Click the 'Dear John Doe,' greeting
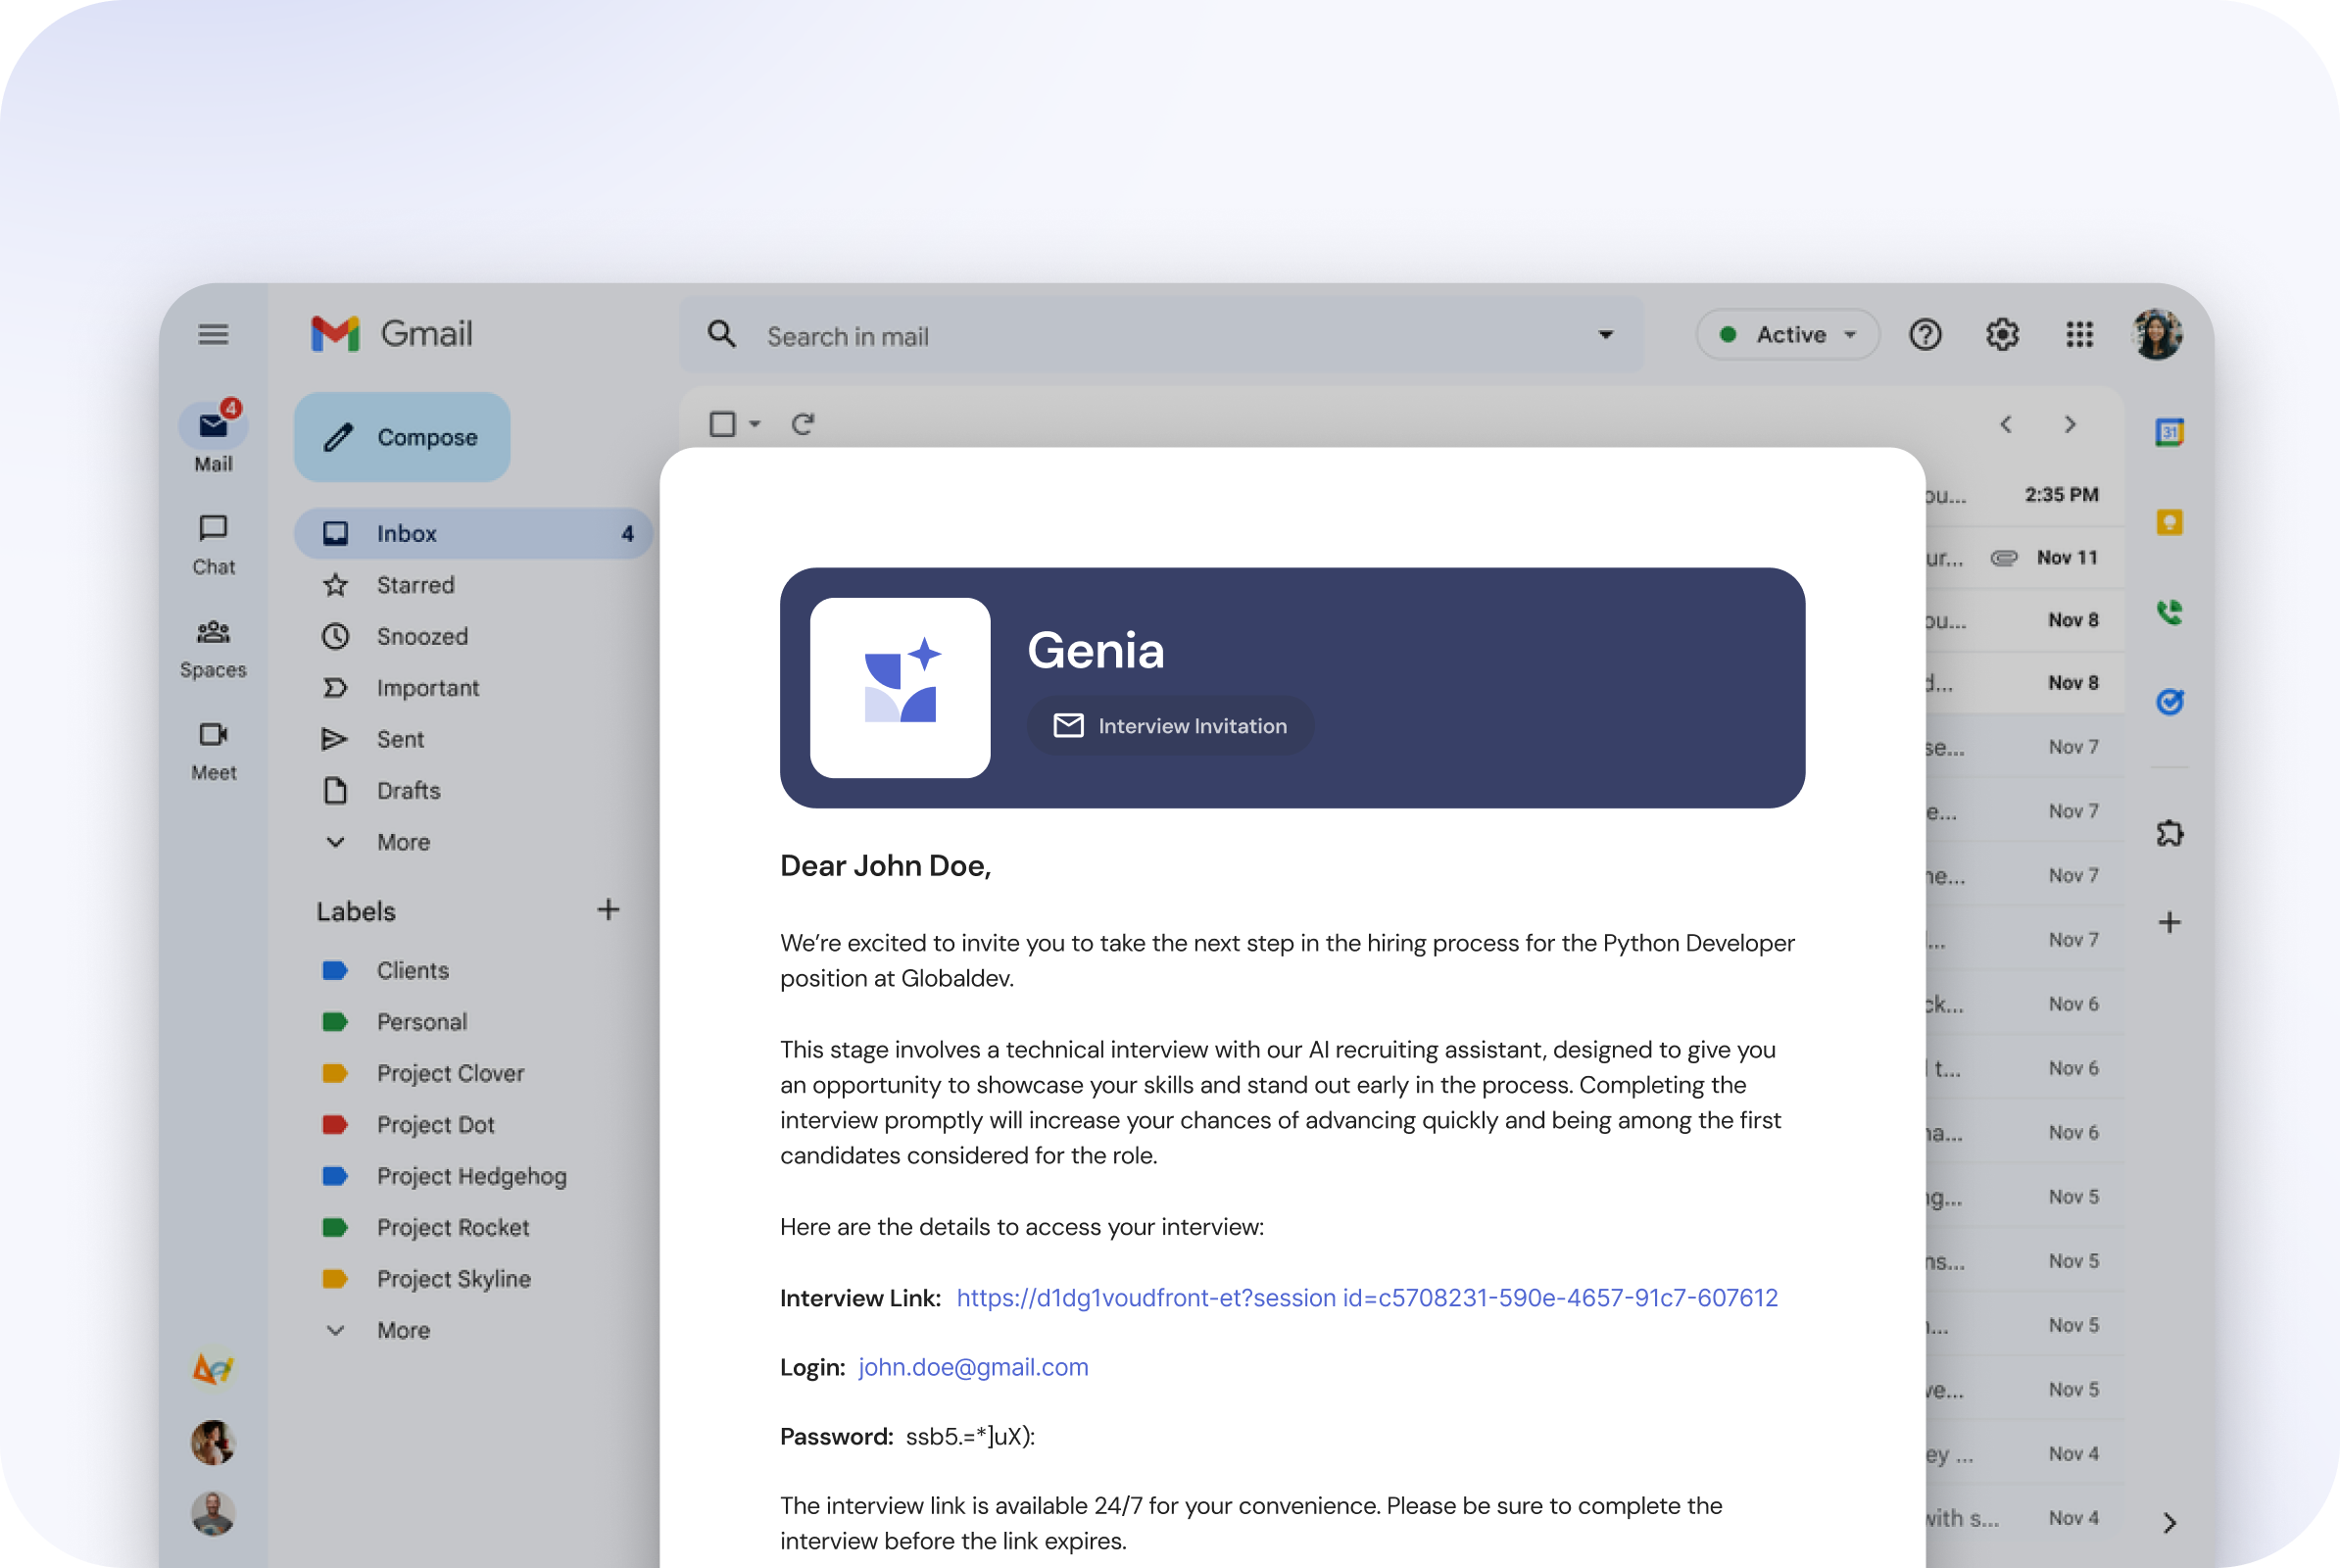The width and height of the screenshot is (2340, 1568). pyautogui.click(x=885, y=866)
